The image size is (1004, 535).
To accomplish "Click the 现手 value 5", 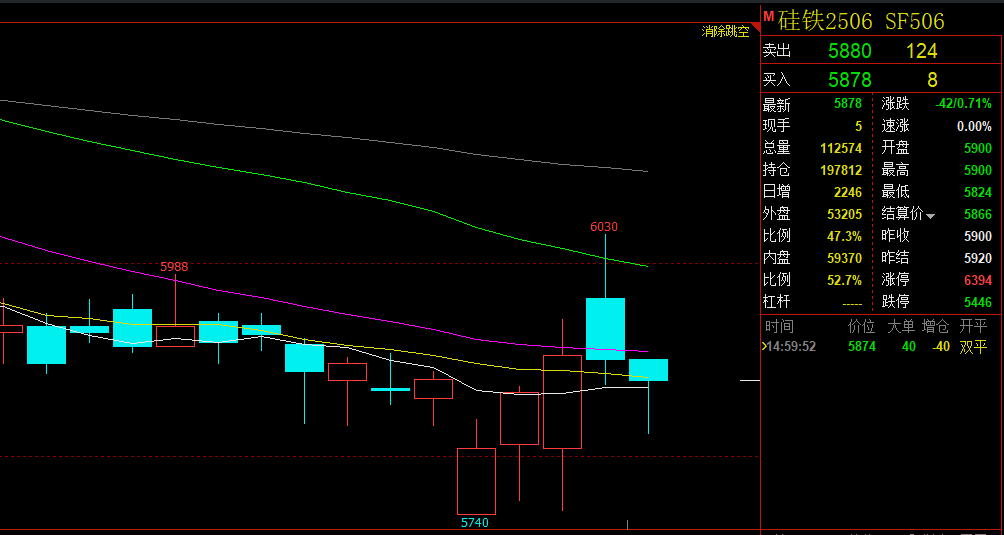I will [x=859, y=126].
